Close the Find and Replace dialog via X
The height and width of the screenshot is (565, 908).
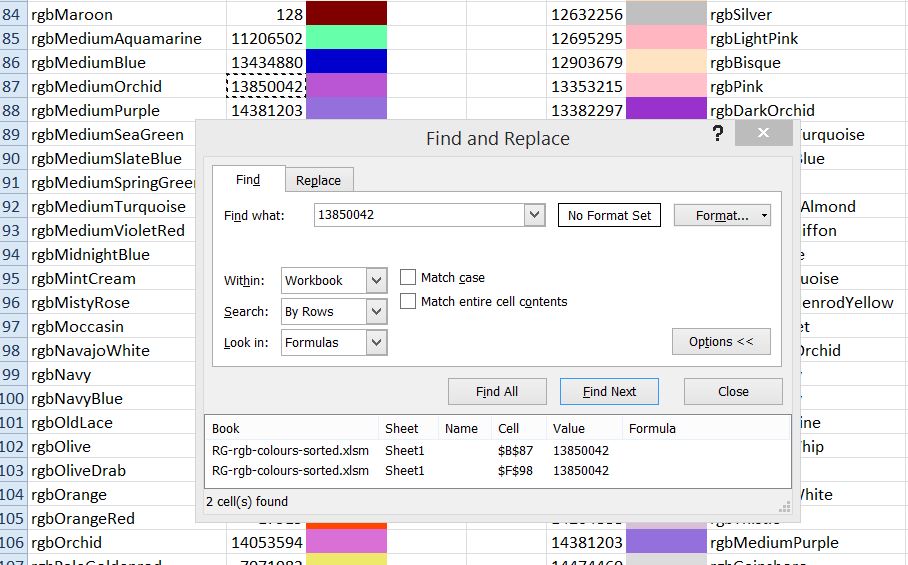click(763, 134)
